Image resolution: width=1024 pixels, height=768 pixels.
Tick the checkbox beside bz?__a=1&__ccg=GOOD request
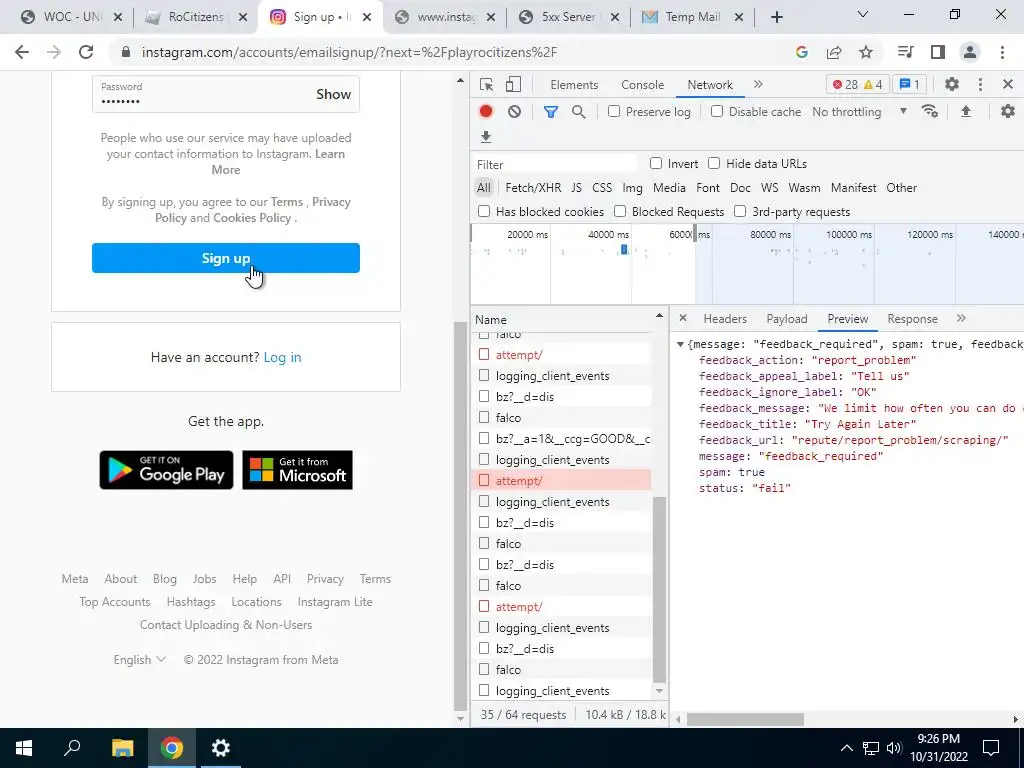[484, 438]
